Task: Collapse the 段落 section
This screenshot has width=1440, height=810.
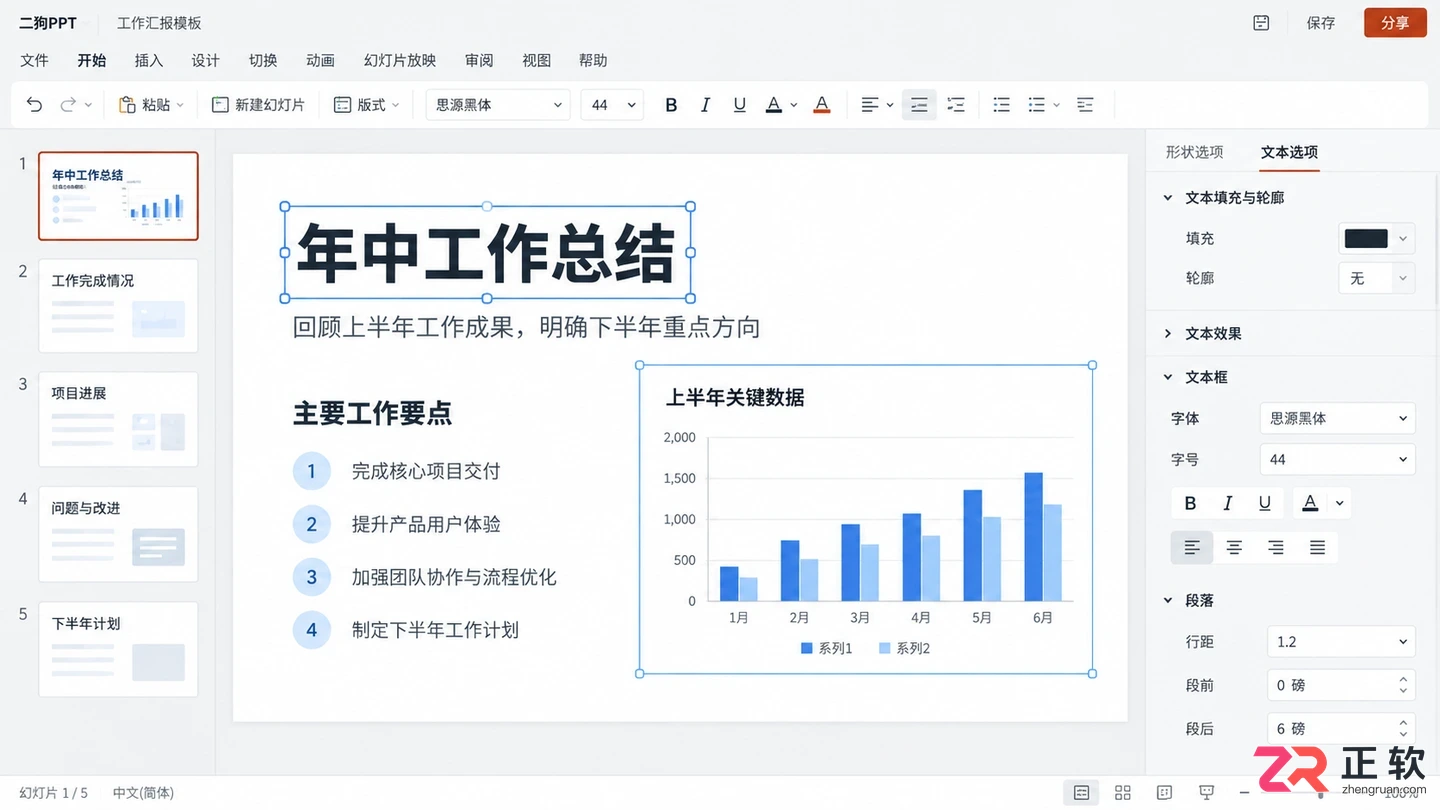Action: point(1168,600)
